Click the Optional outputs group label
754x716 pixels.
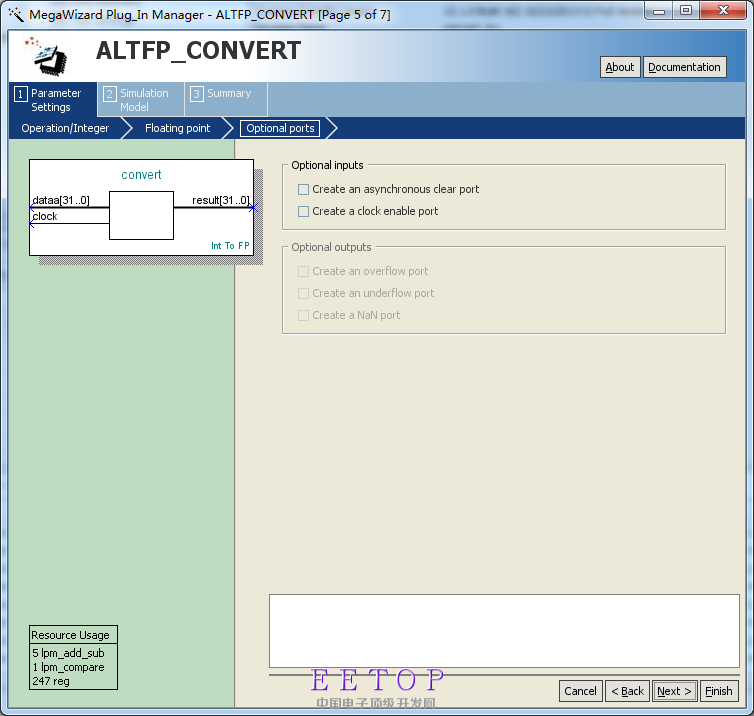(x=331, y=247)
